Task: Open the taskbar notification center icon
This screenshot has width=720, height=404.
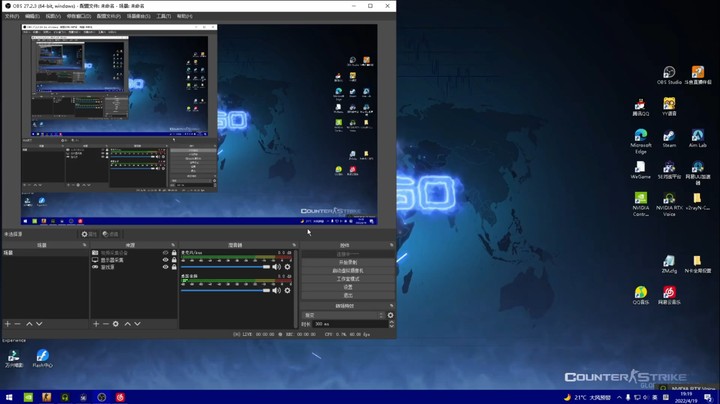Action: tap(708, 398)
